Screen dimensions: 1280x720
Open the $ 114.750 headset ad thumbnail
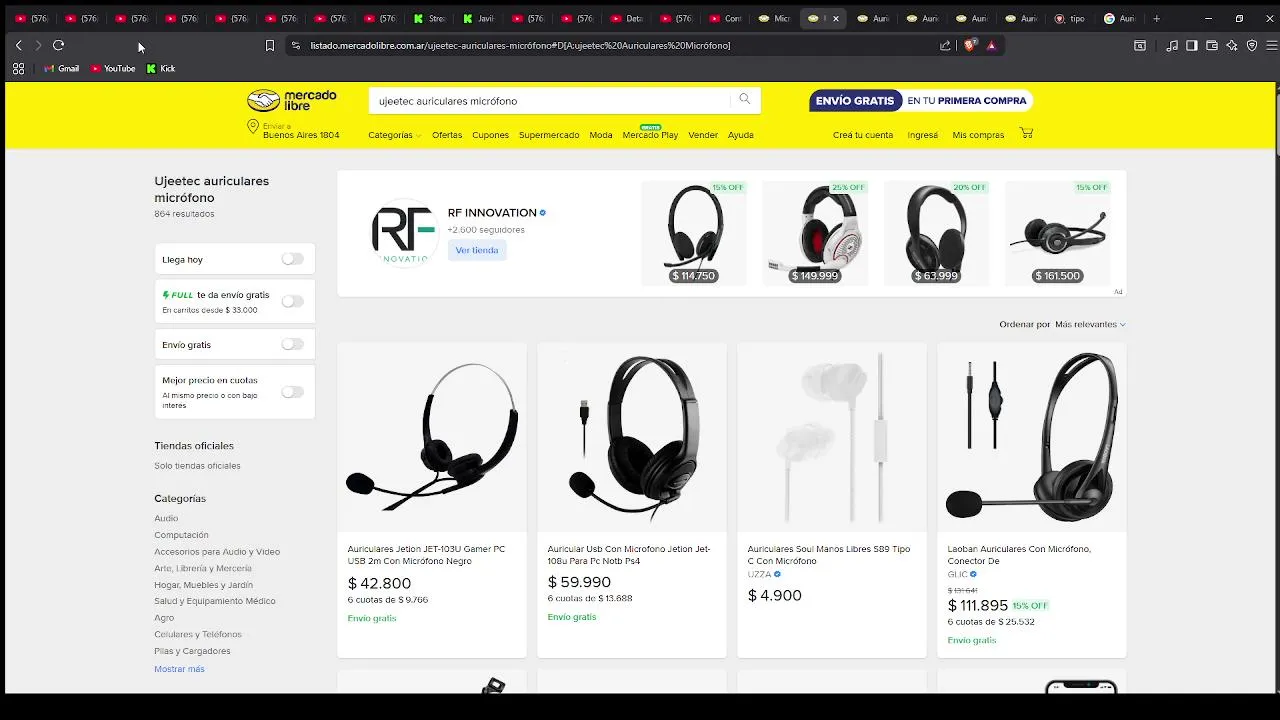693,233
